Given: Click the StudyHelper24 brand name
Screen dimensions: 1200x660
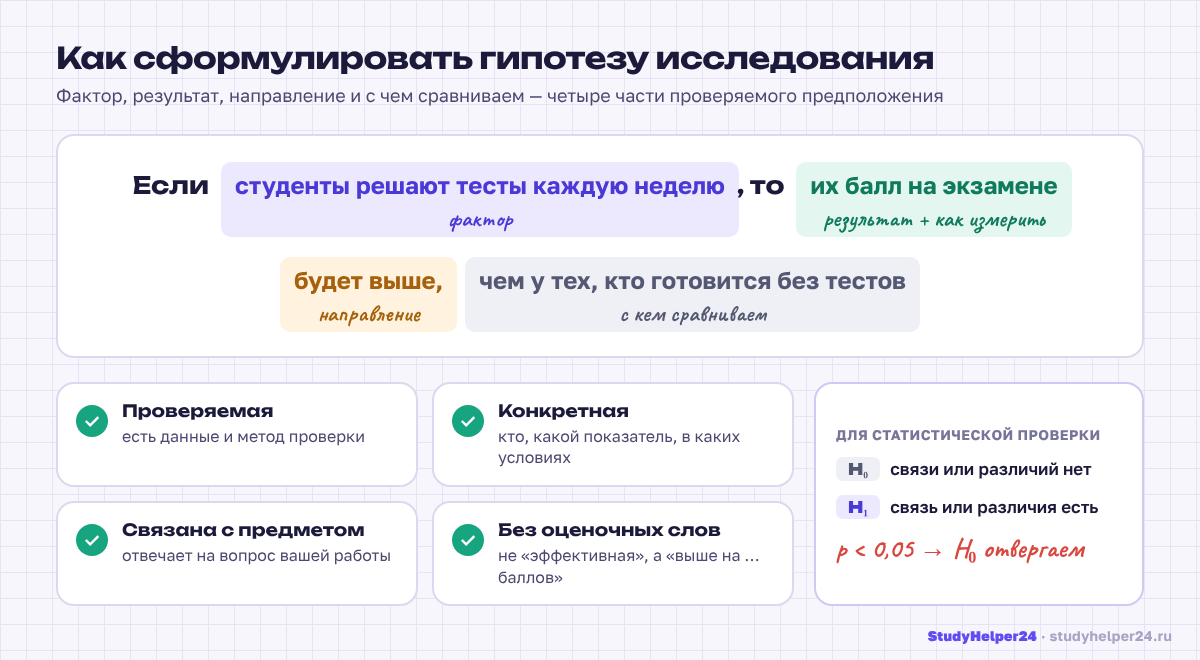Looking at the screenshot, I should click(982, 636).
